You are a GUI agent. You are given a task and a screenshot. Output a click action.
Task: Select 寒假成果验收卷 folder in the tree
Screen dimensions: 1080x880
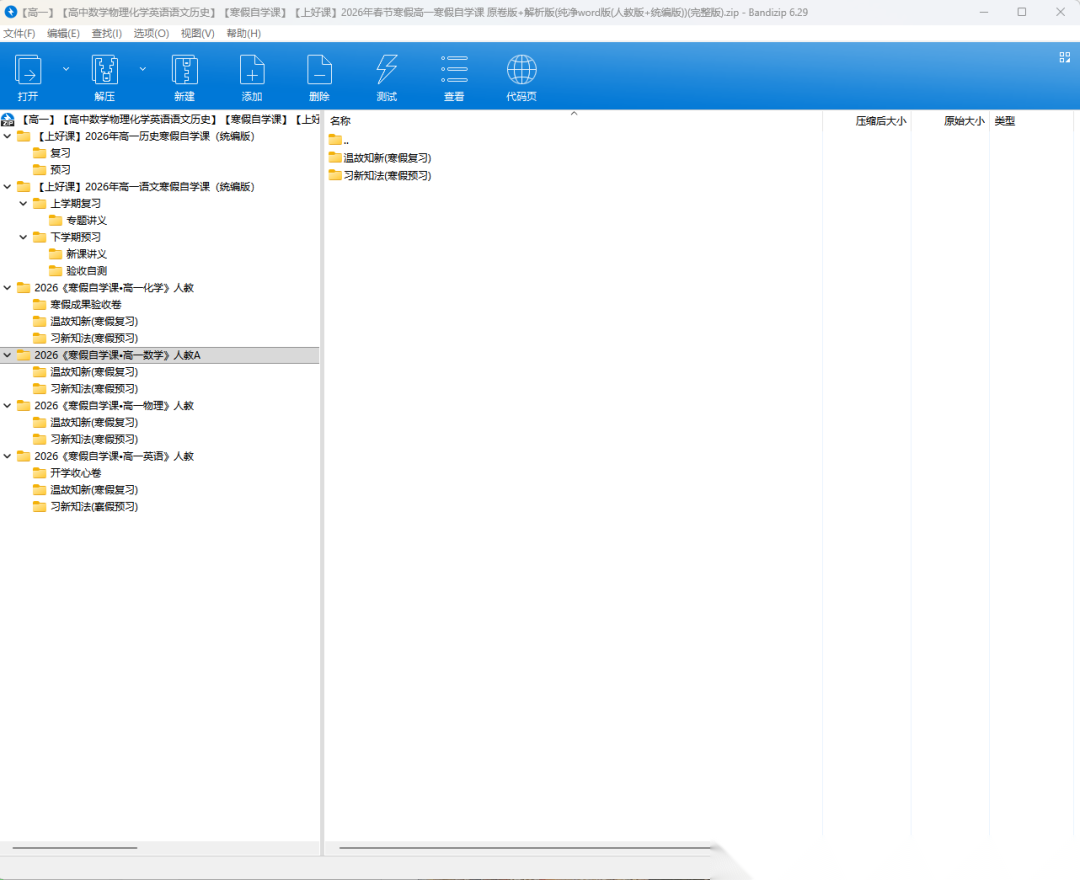(x=85, y=304)
